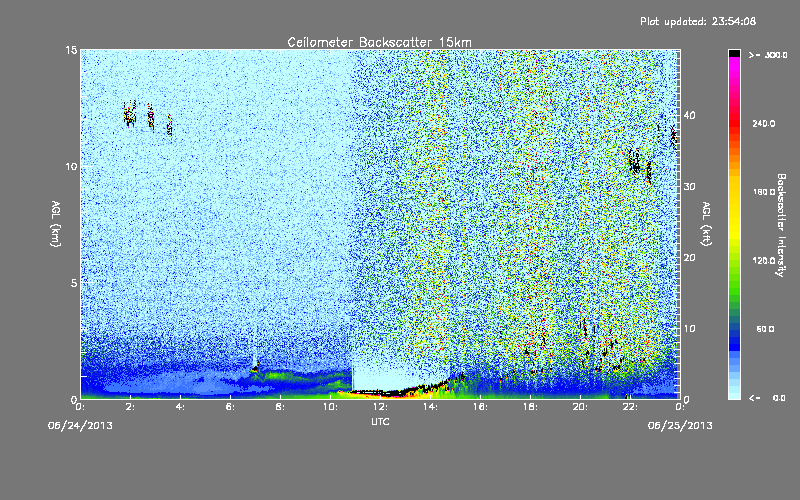This screenshot has height=500, width=800.
Task: Click the 30 tick on the kft axis
Action: [689, 187]
